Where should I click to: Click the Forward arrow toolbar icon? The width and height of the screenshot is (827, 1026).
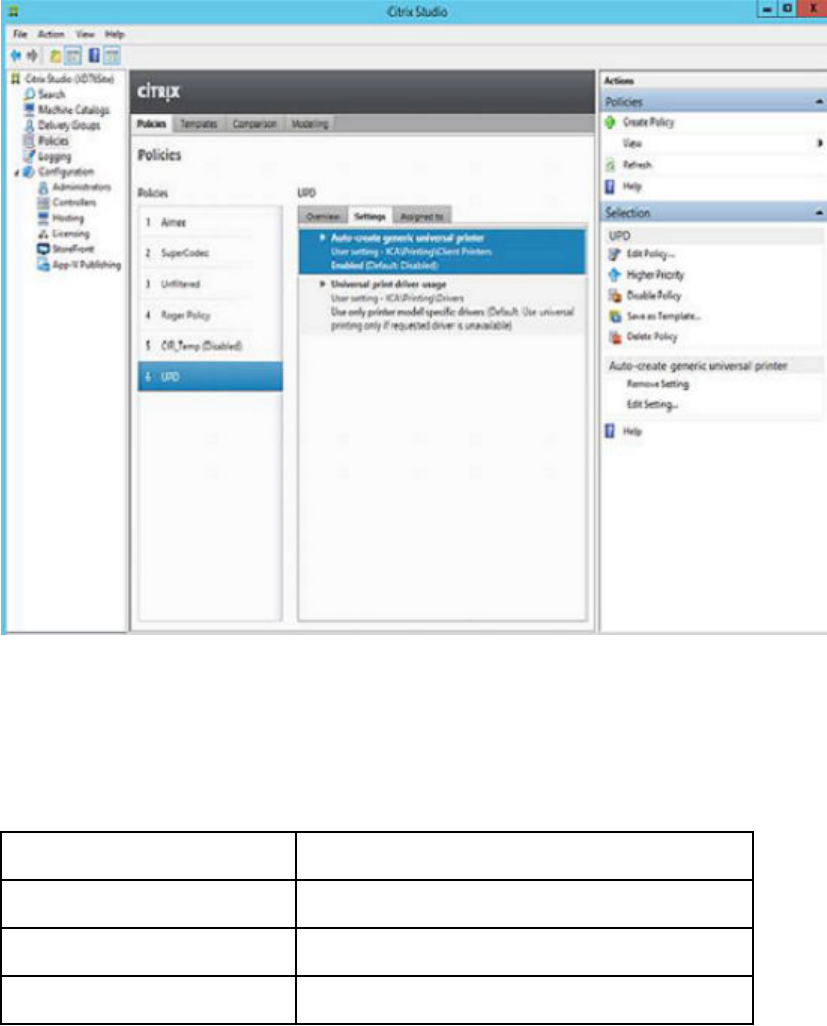(x=32, y=56)
